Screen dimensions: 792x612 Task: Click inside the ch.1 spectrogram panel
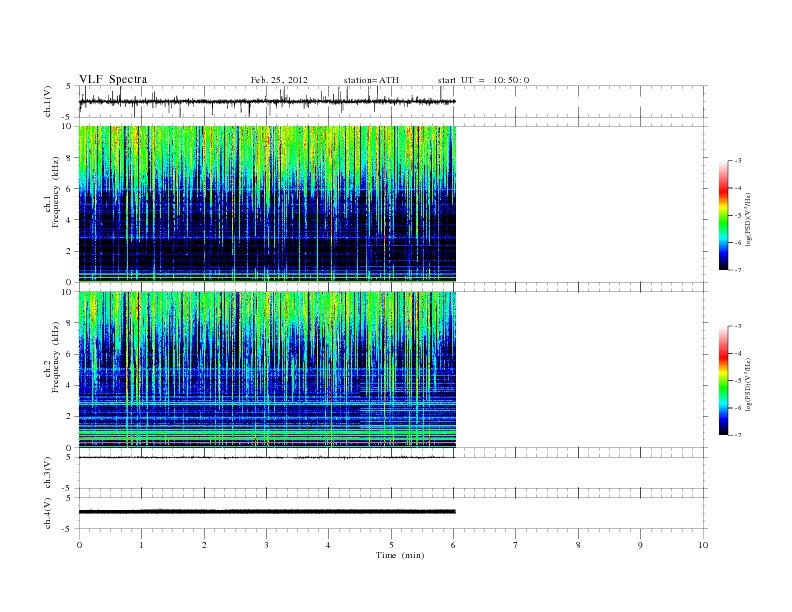[x=267, y=204]
